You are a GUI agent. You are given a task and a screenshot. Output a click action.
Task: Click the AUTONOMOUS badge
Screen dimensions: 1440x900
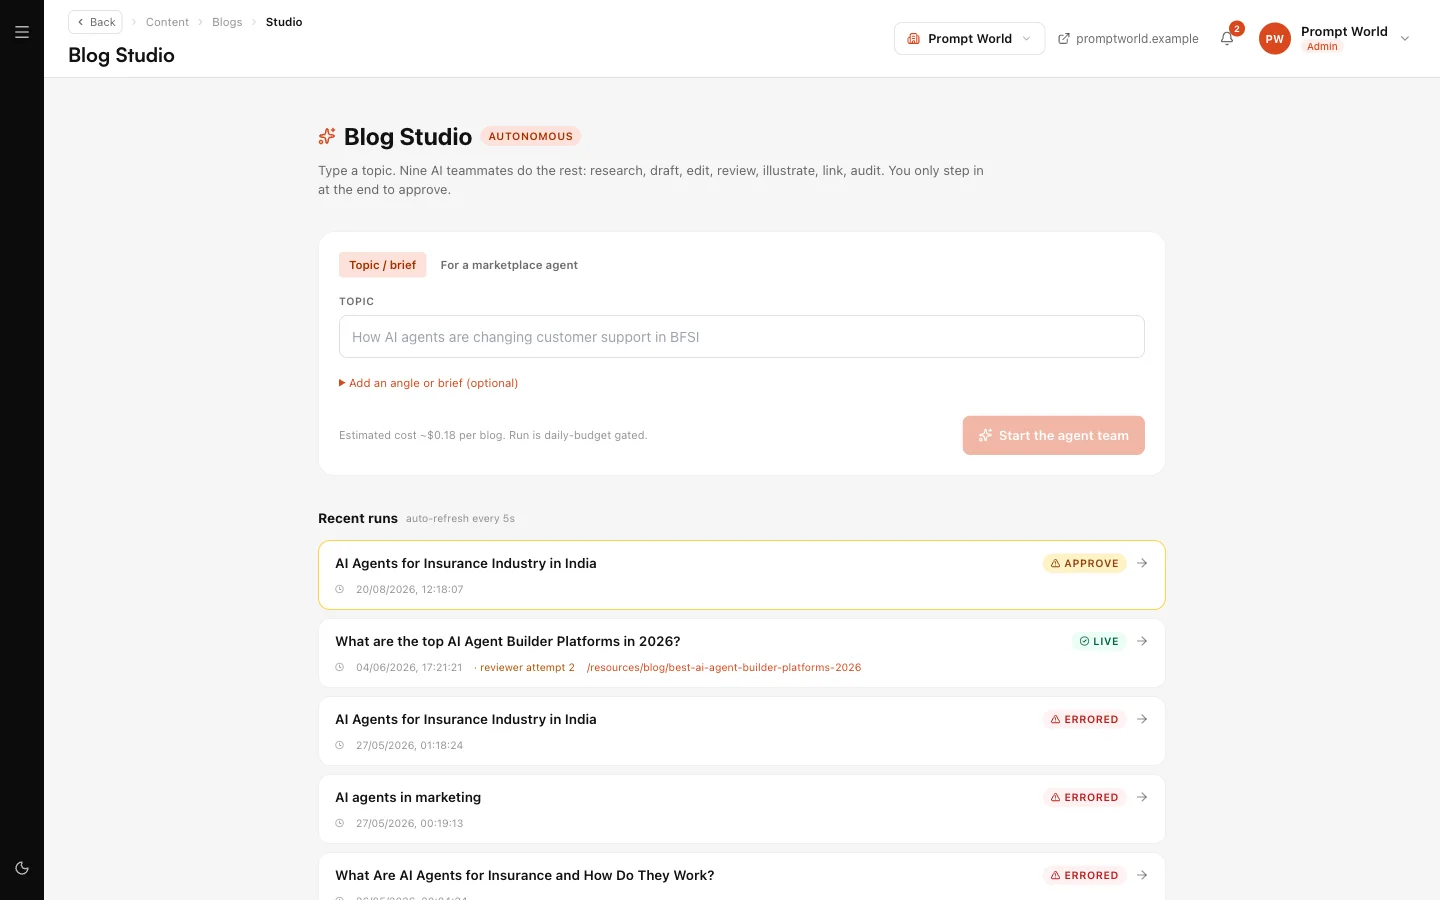(x=531, y=136)
